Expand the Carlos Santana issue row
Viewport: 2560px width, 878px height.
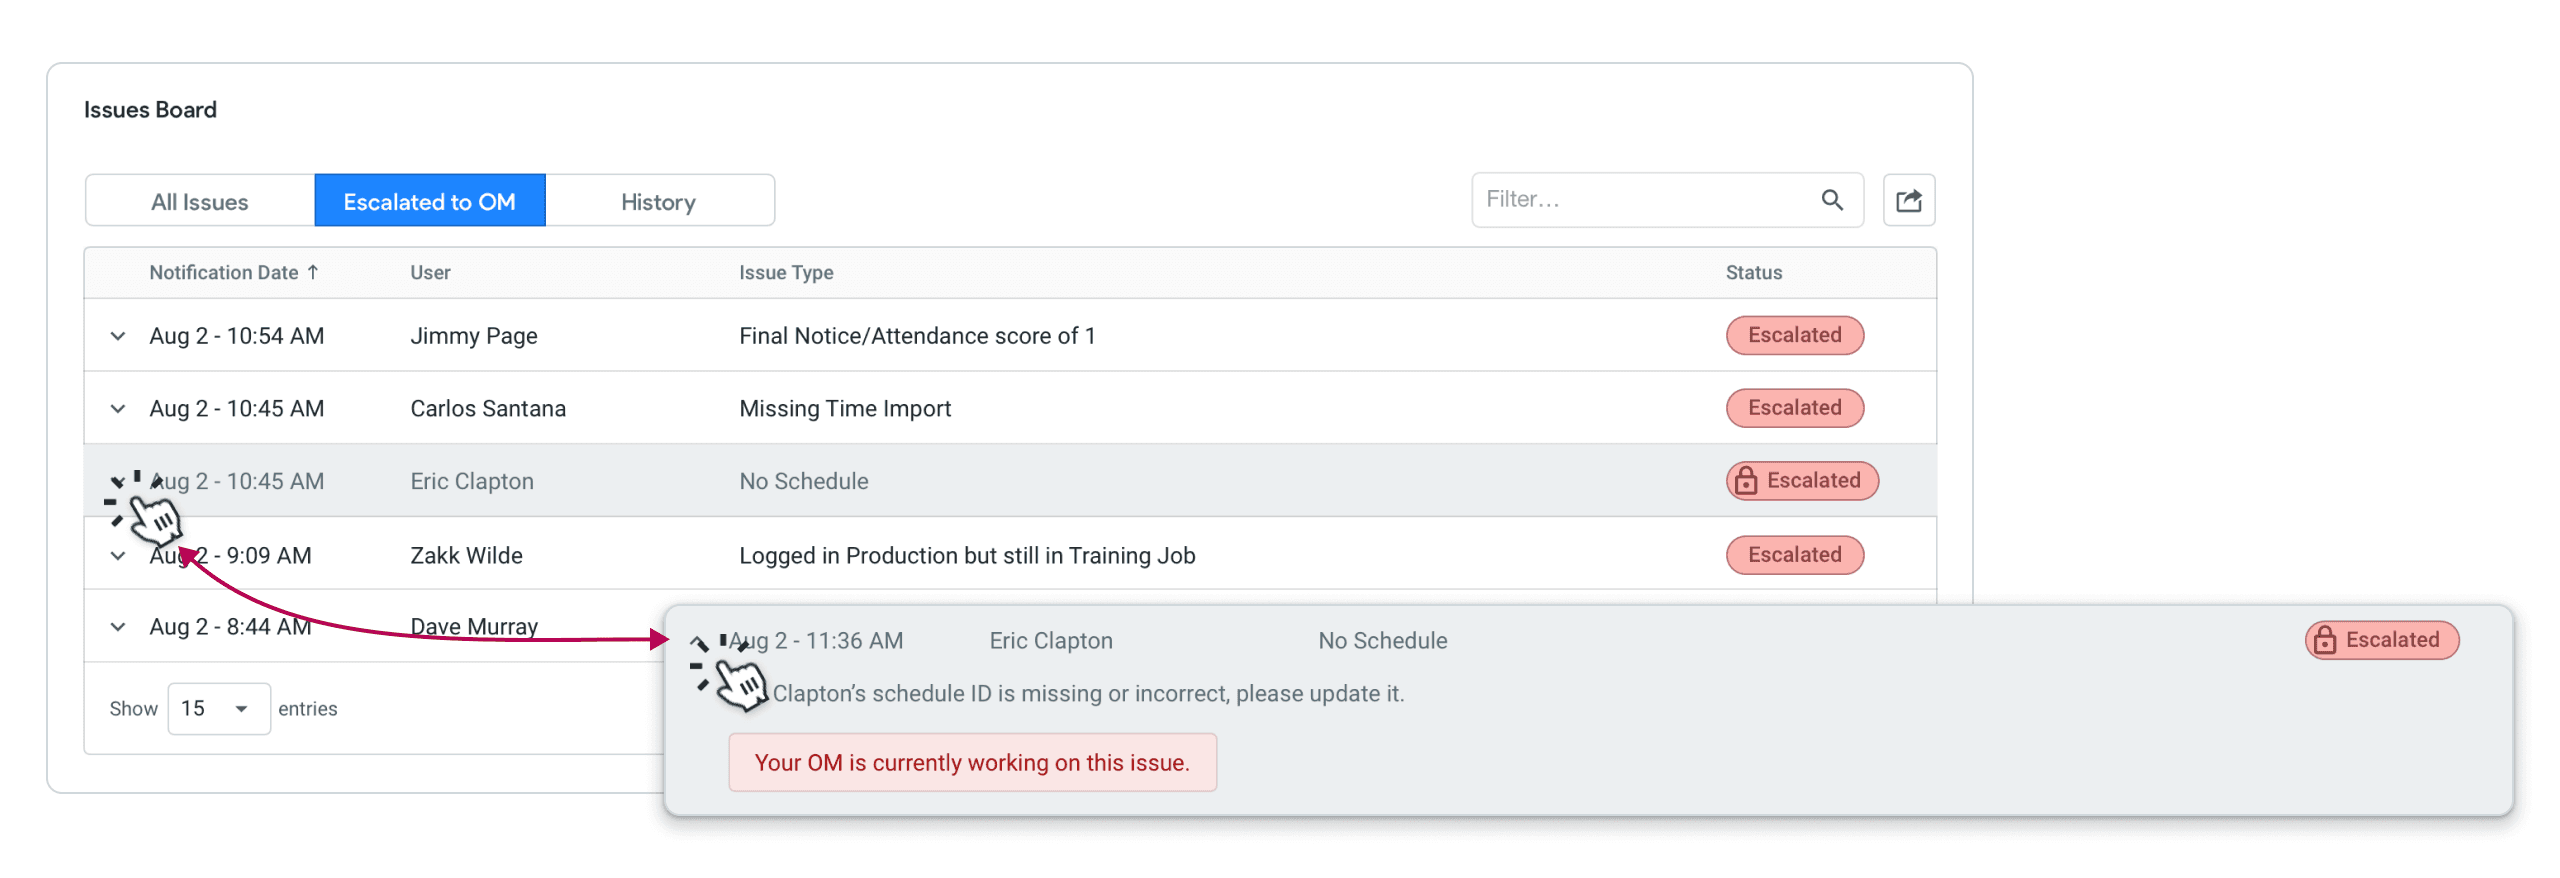pos(118,409)
